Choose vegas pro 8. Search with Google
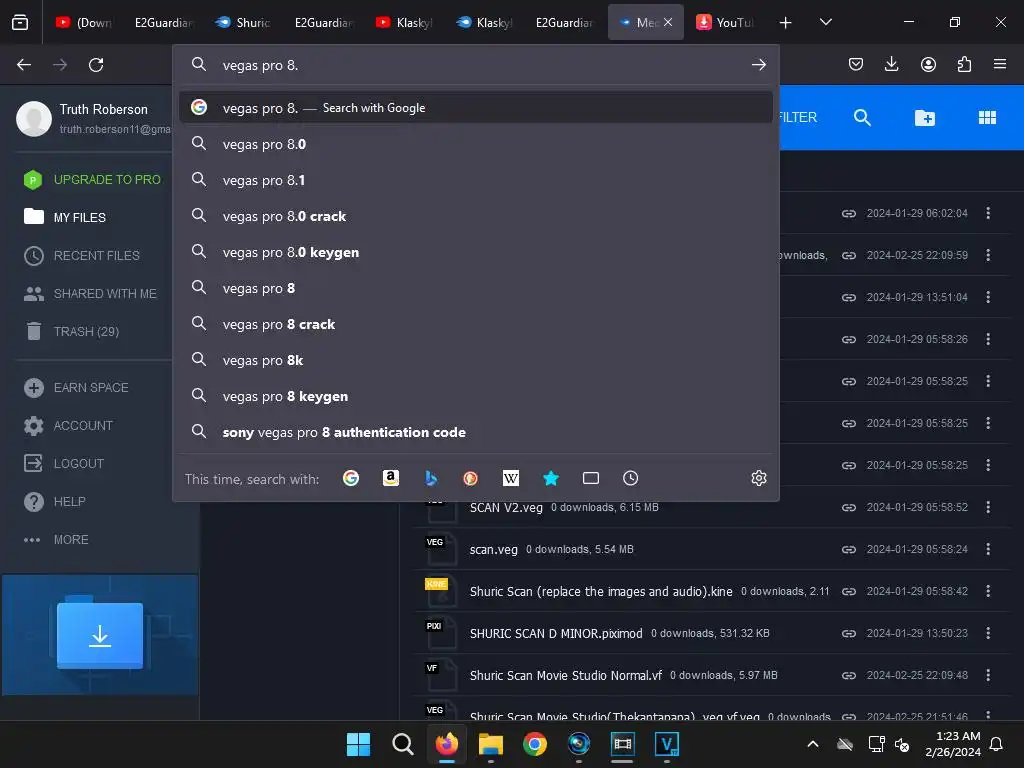Screen dimensions: 1024x768 tap(475, 108)
